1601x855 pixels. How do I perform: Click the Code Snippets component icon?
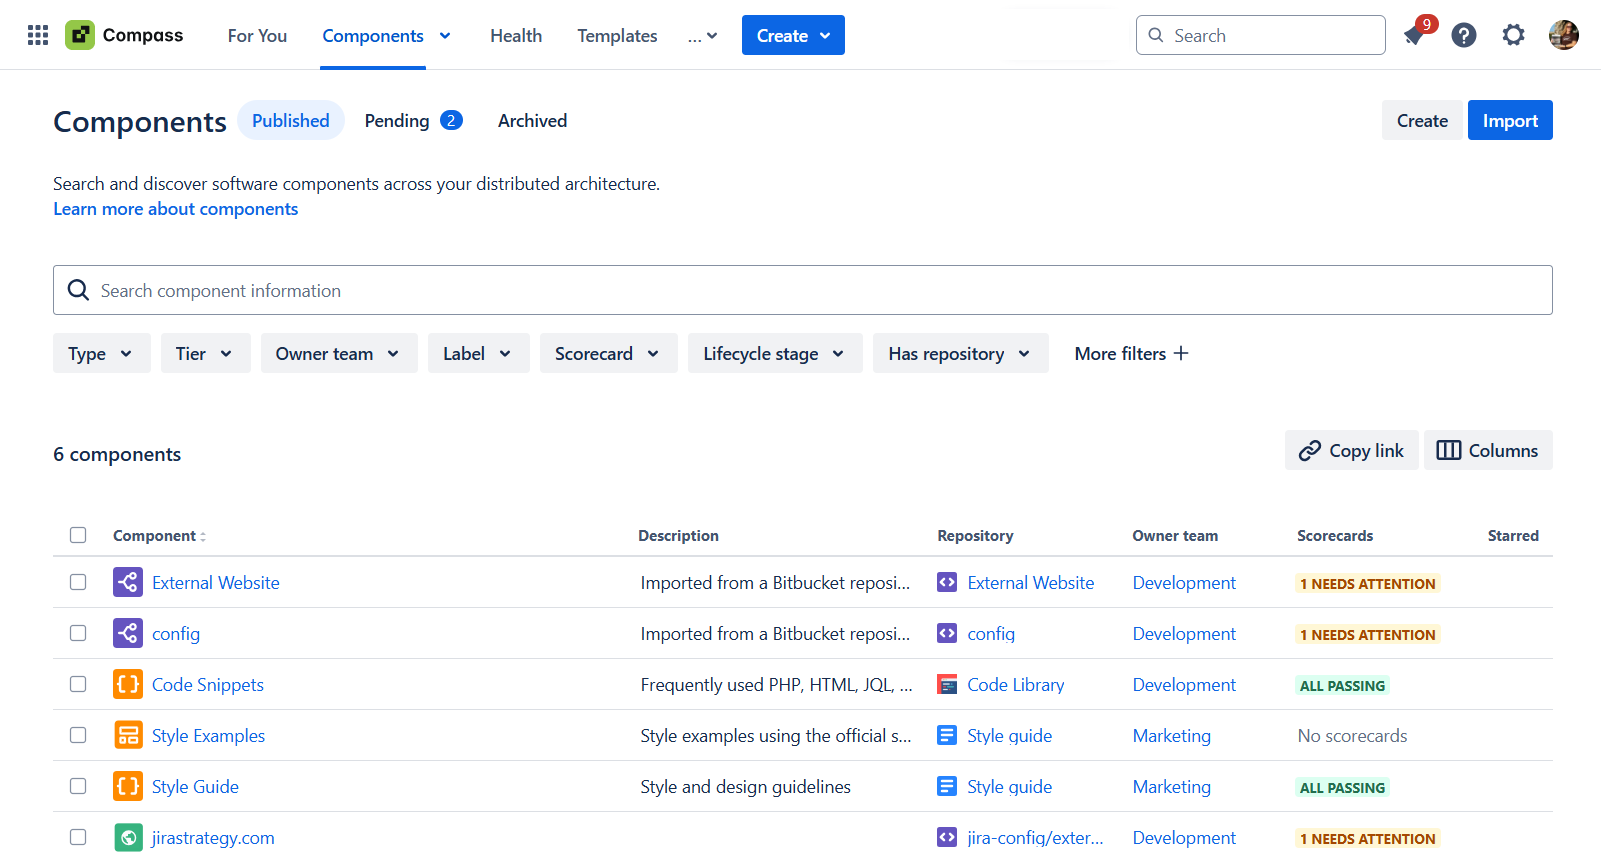coord(128,684)
